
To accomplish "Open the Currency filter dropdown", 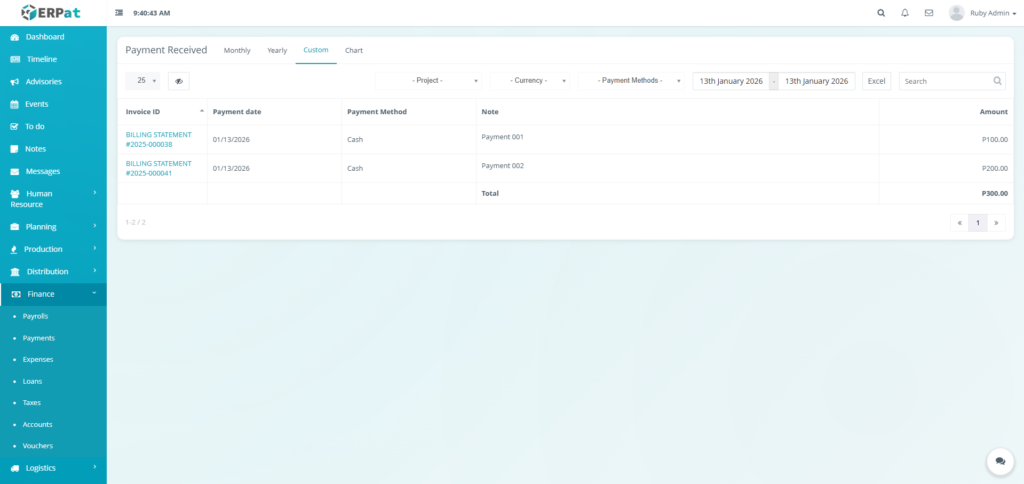I will click(530, 81).
